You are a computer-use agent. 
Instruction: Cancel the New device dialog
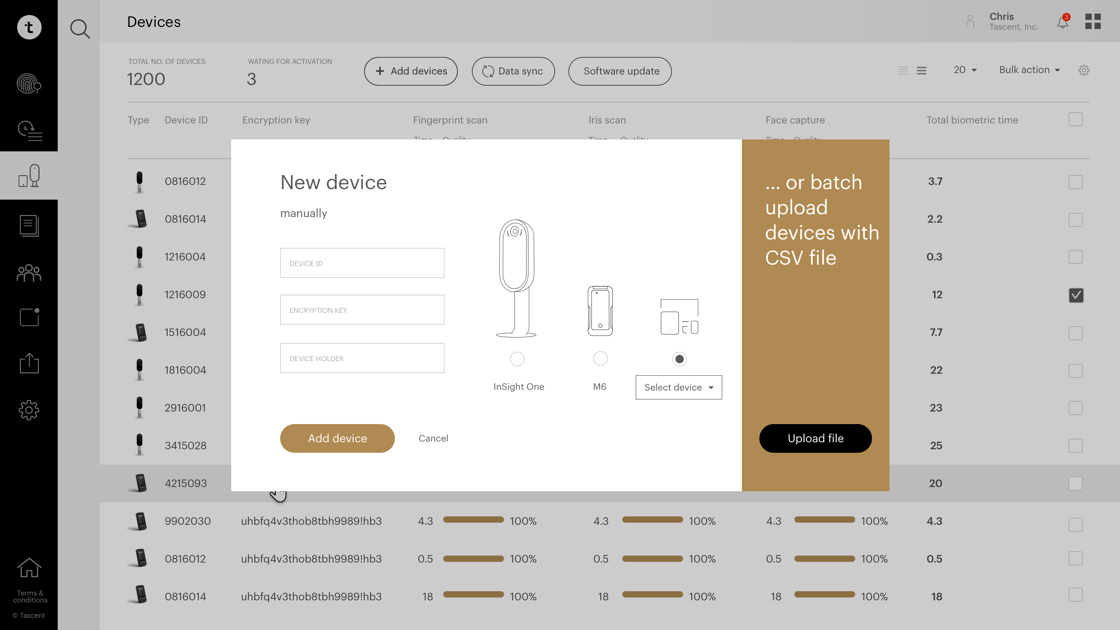[x=433, y=438]
